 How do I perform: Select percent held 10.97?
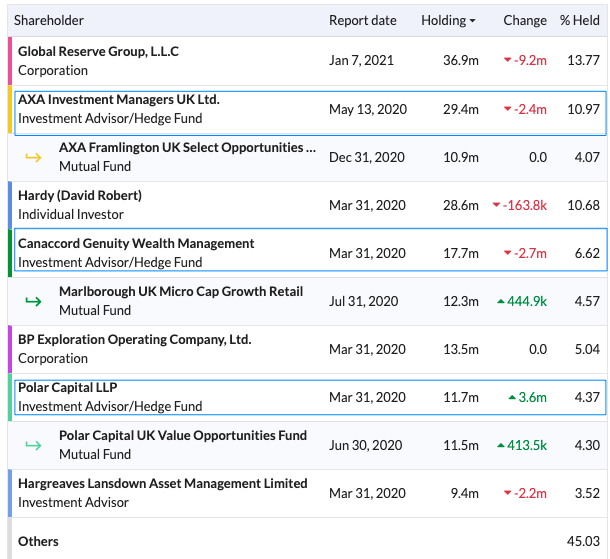(583, 109)
